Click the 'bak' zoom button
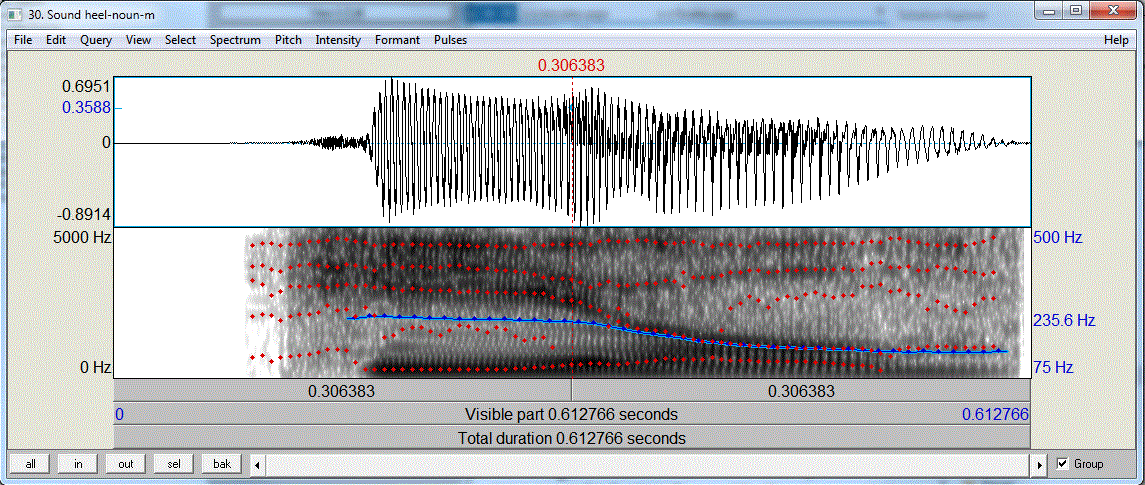The width and height of the screenshot is (1145, 485). point(222,464)
